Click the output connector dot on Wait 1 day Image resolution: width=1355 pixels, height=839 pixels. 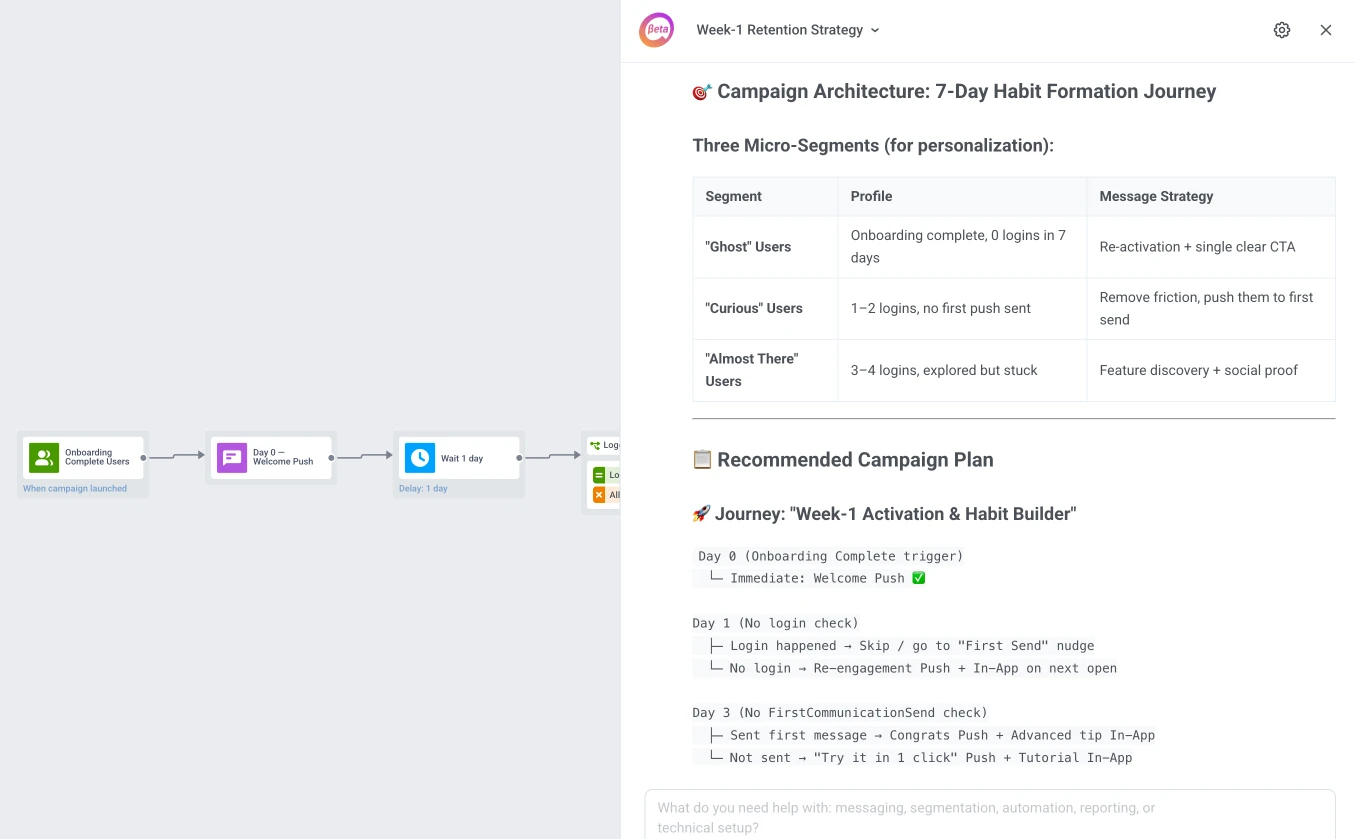pyautogui.click(x=519, y=457)
